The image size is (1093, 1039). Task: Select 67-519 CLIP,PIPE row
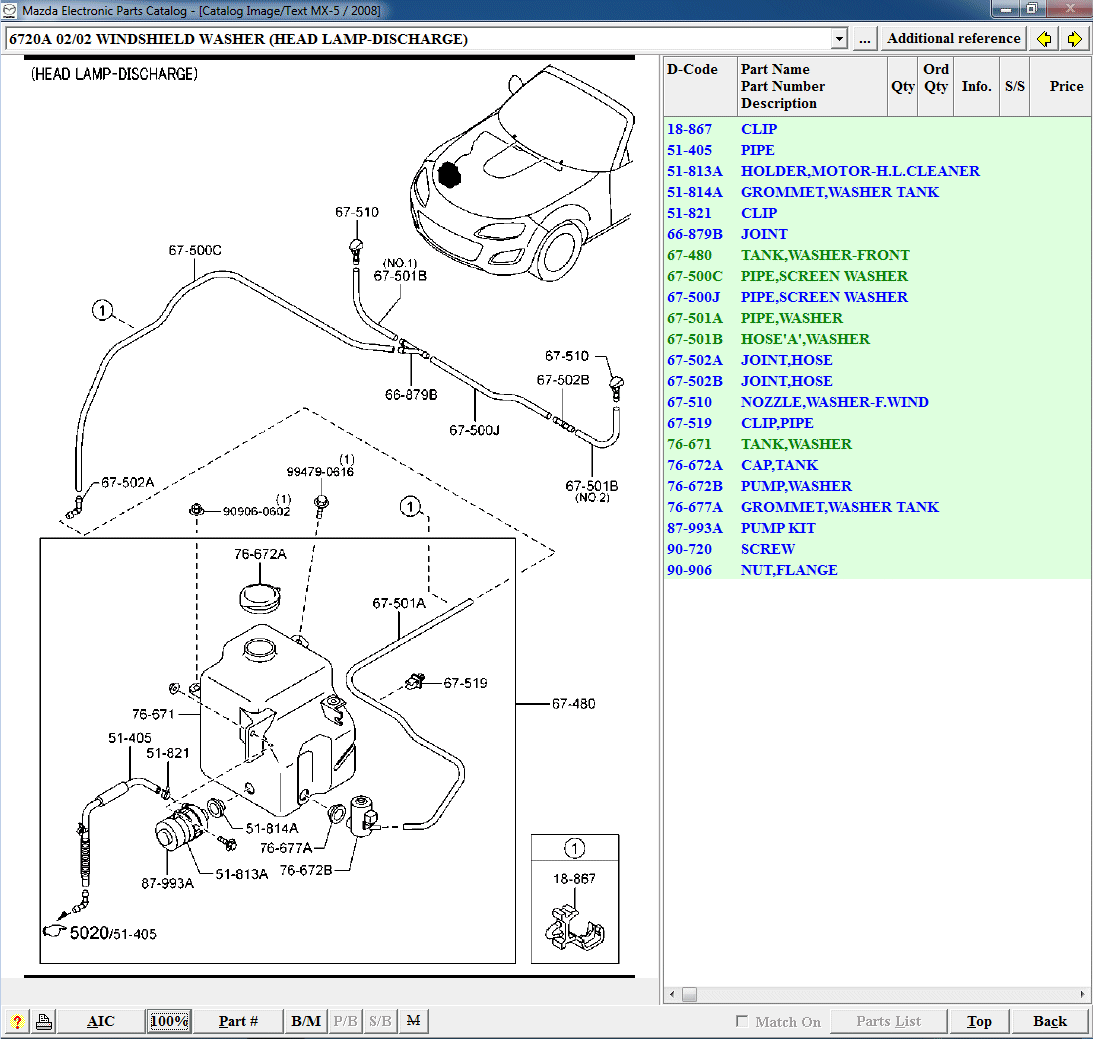[877, 423]
